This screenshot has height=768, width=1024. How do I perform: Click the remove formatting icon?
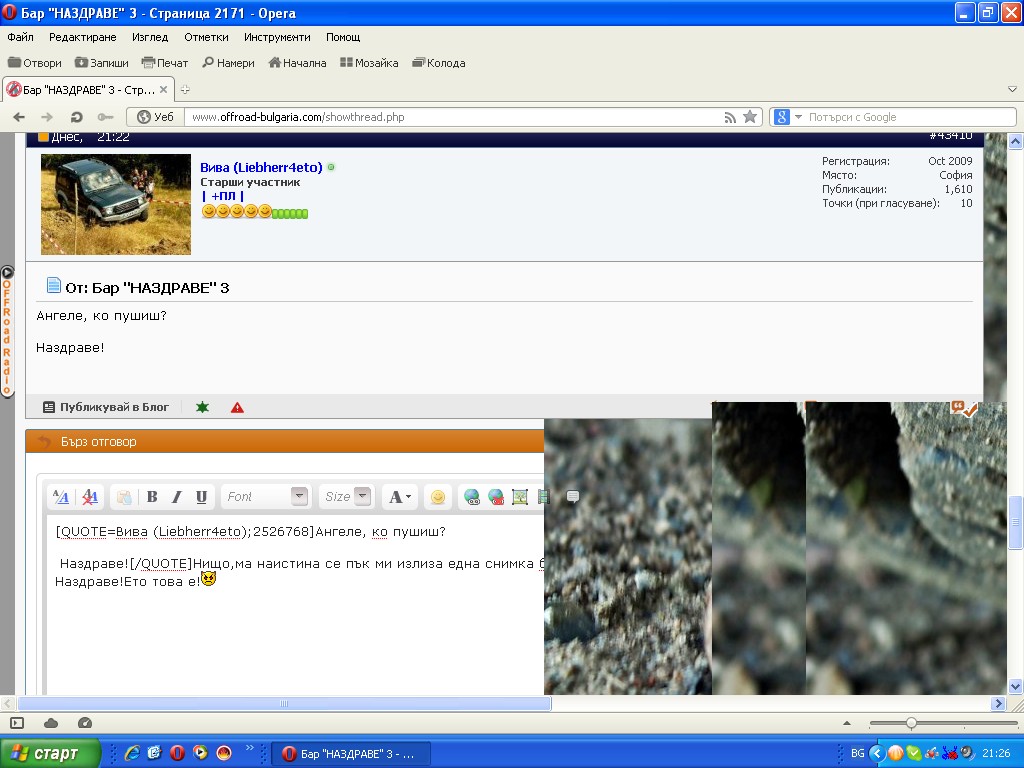90,497
